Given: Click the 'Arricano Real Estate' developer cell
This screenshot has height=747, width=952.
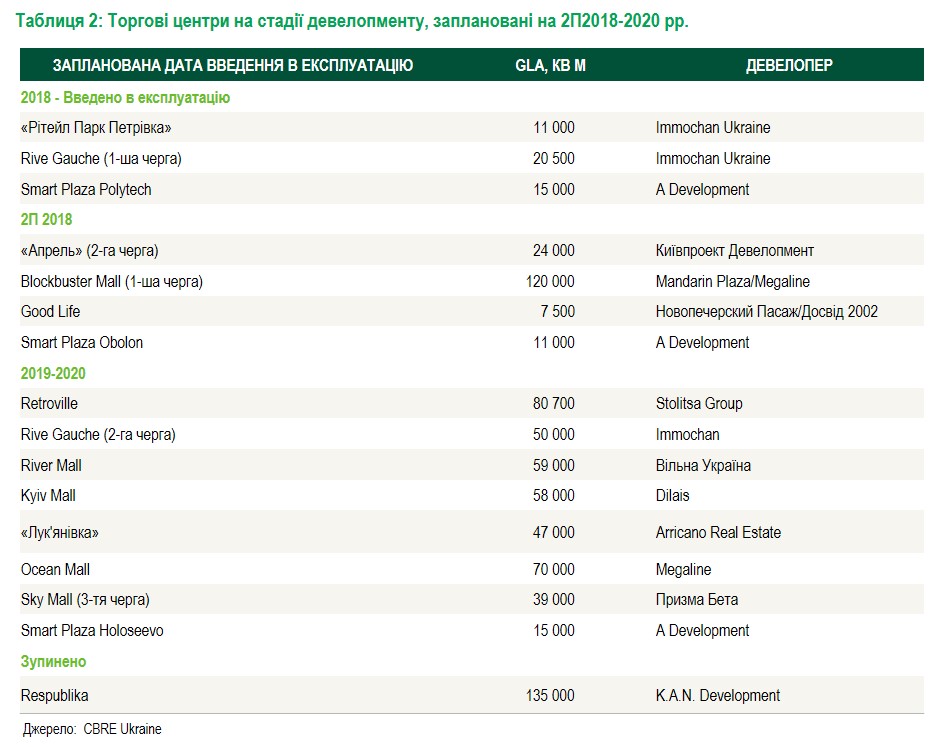Looking at the screenshot, I should (718, 533).
